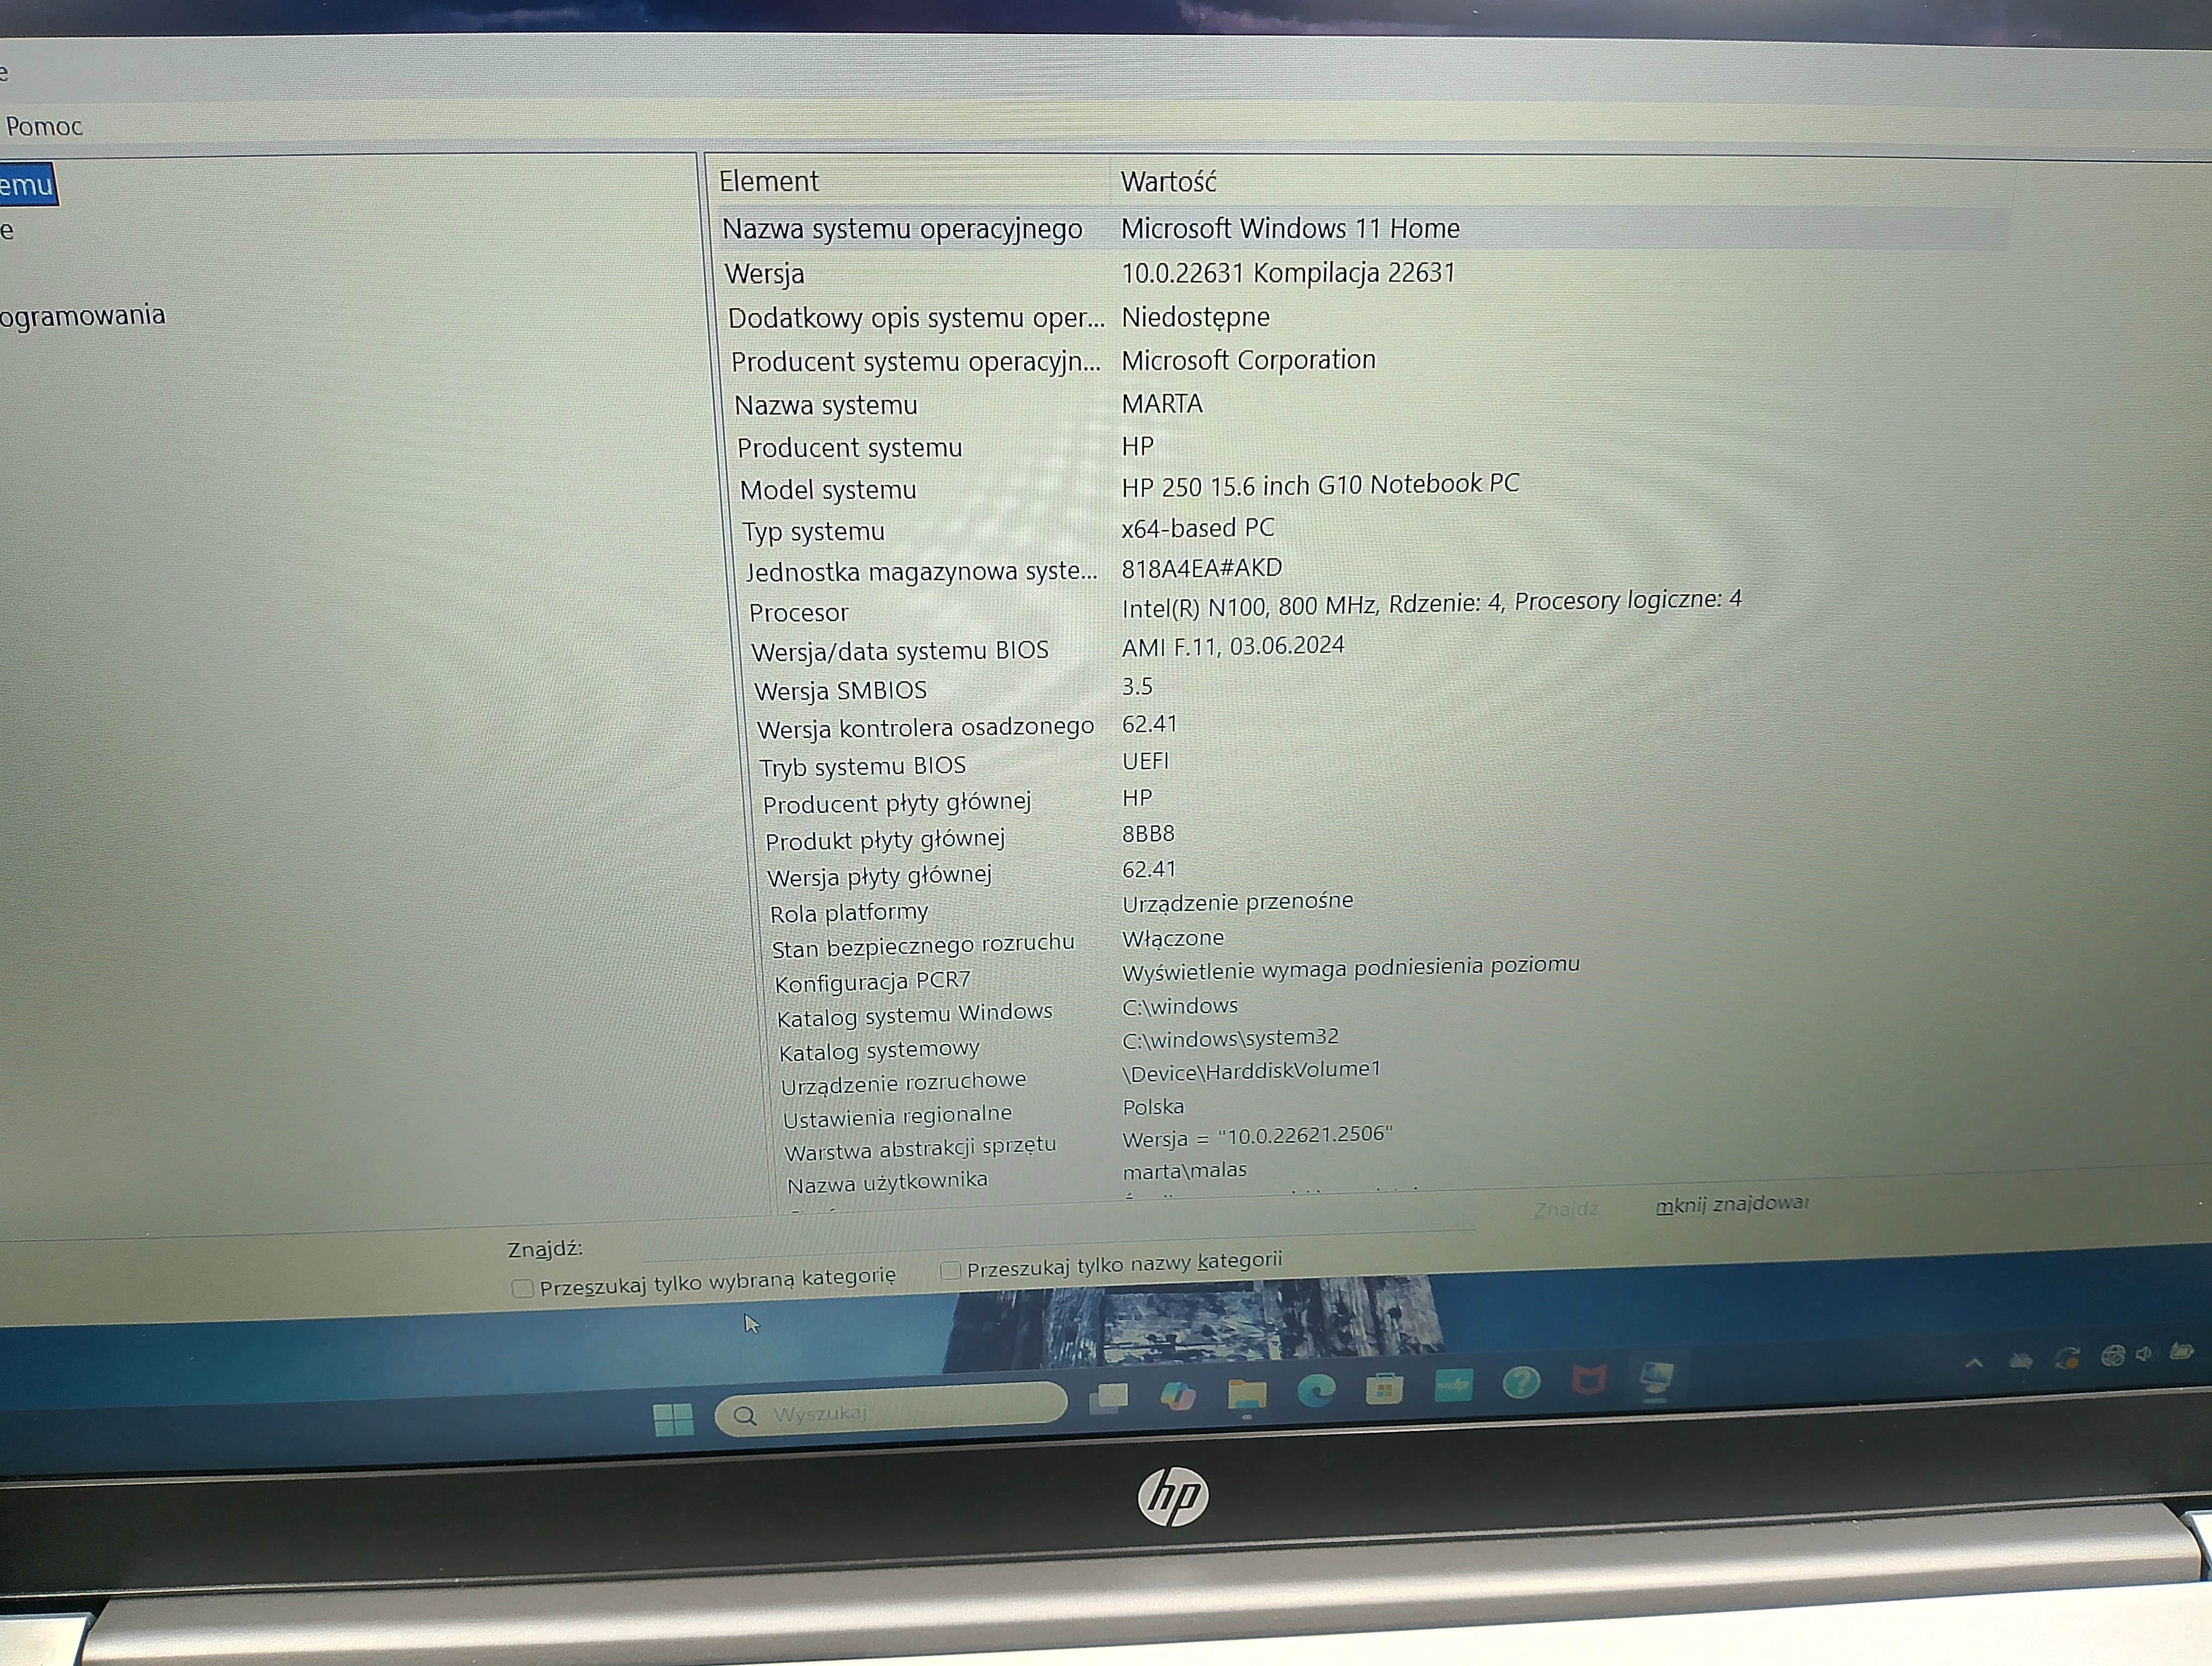Select the System Information taskbar icon
The image size is (2212, 1666).
pyautogui.click(x=1657, y=1378)
